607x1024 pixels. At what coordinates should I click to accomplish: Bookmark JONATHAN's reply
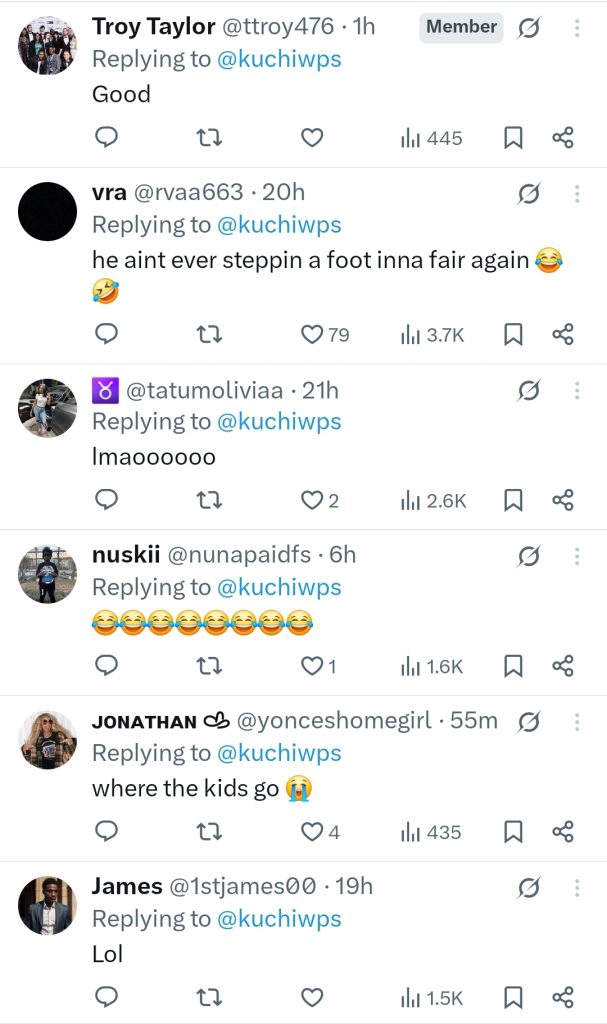(513, 831)
